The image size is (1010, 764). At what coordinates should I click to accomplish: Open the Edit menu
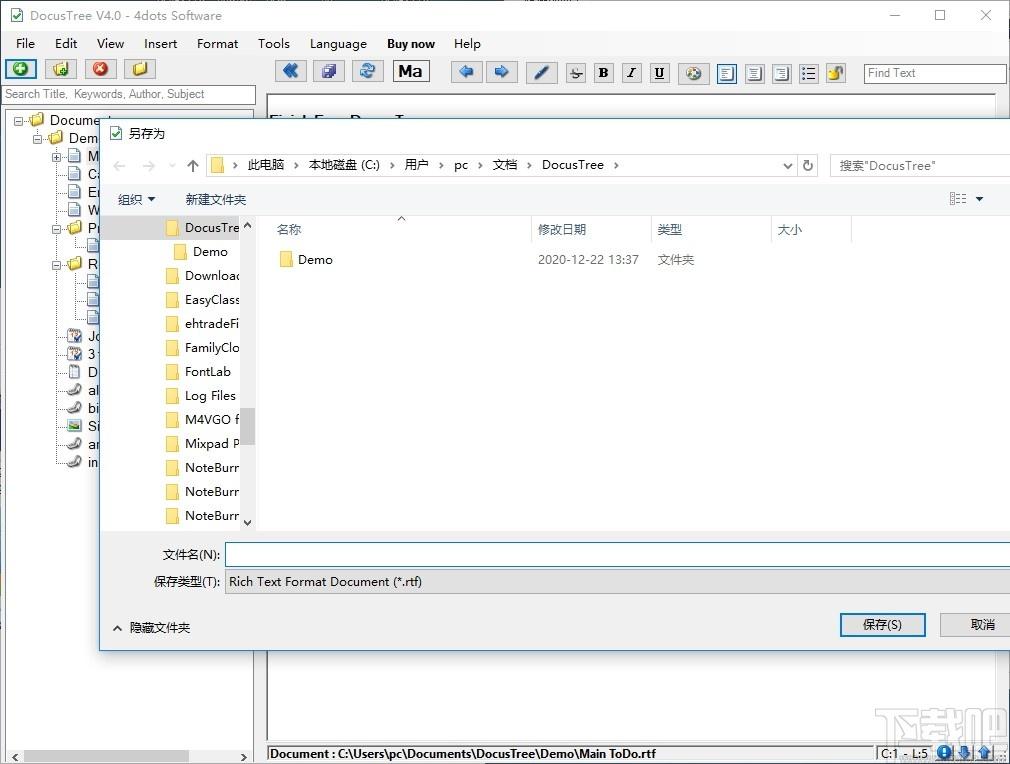pos(66,43)
